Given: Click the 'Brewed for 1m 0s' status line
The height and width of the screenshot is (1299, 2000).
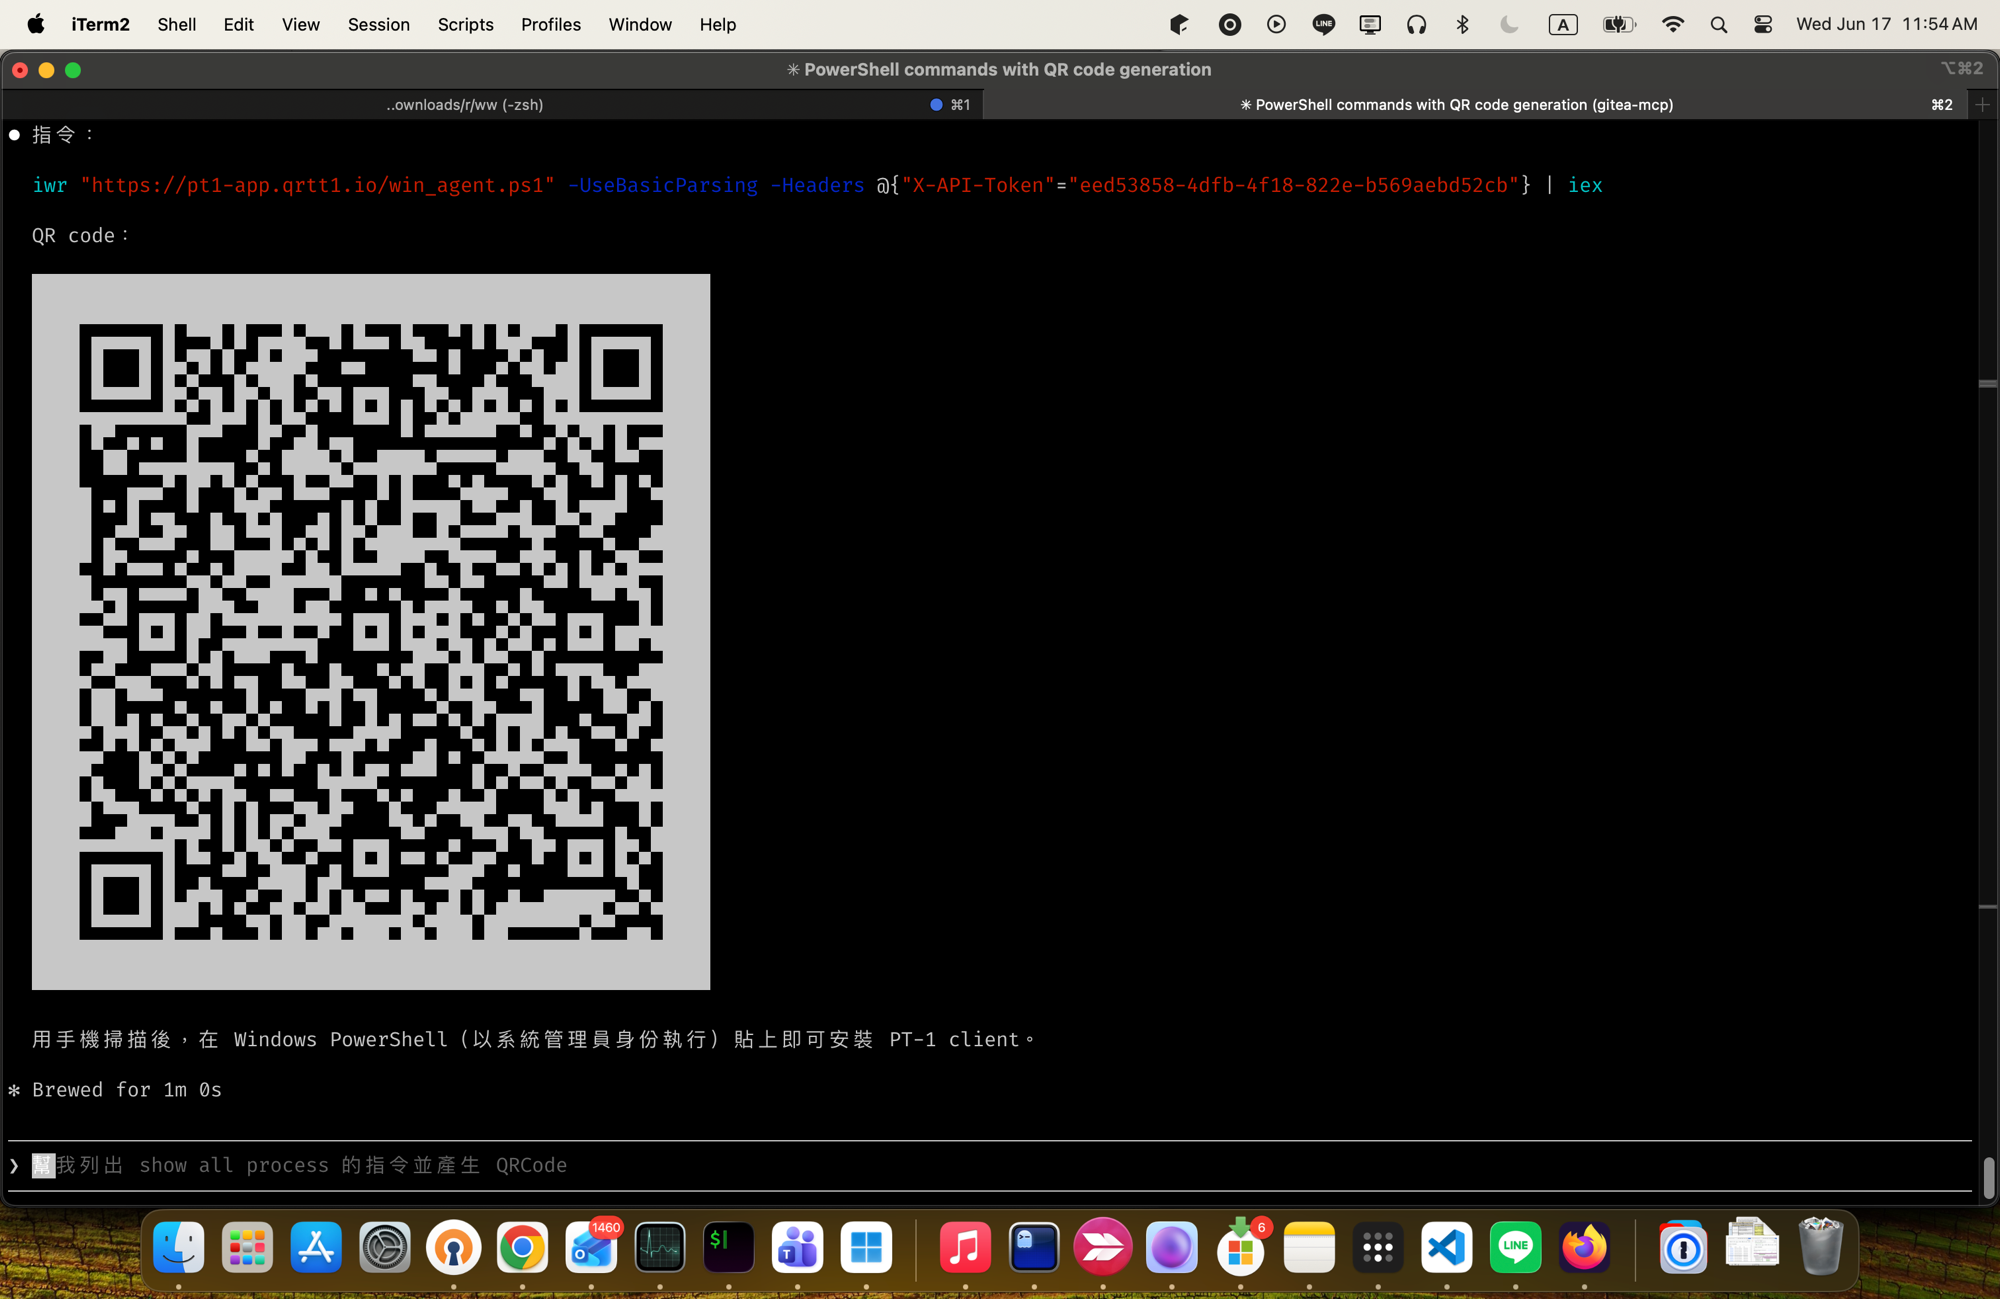Looking at the screenshot, I should (126, 1090).
